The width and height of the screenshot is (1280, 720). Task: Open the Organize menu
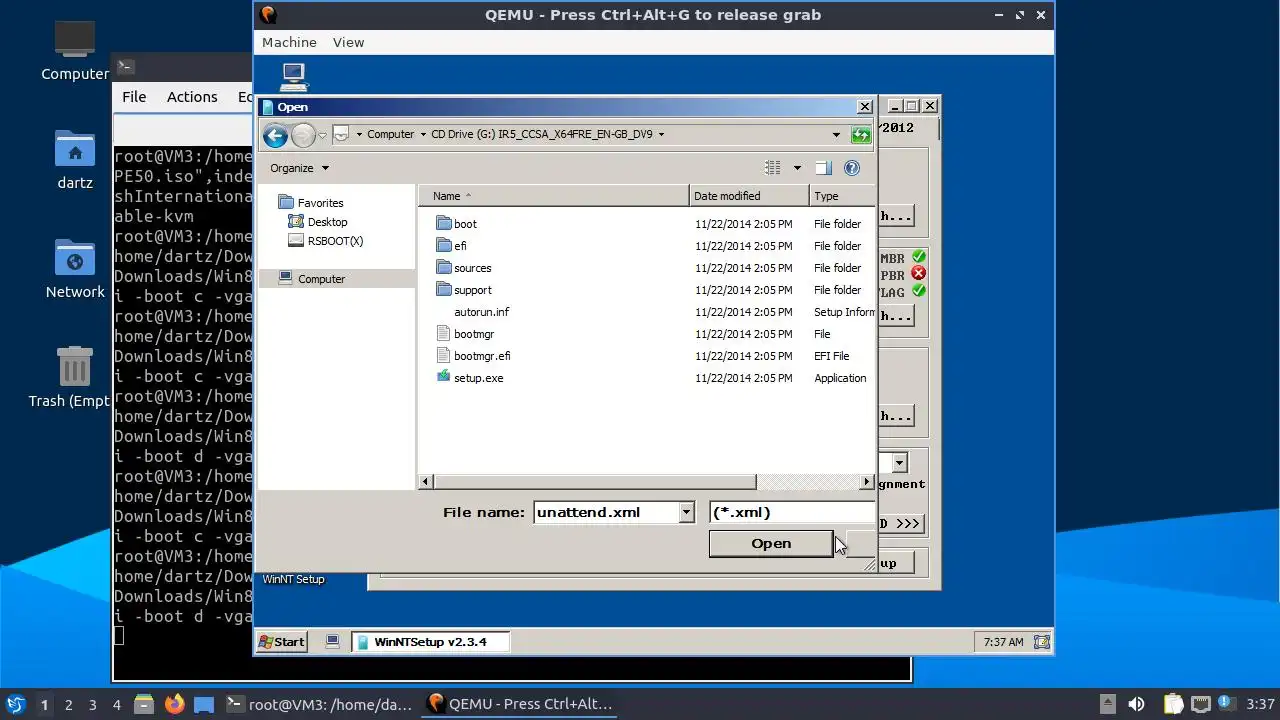[299, 168]
